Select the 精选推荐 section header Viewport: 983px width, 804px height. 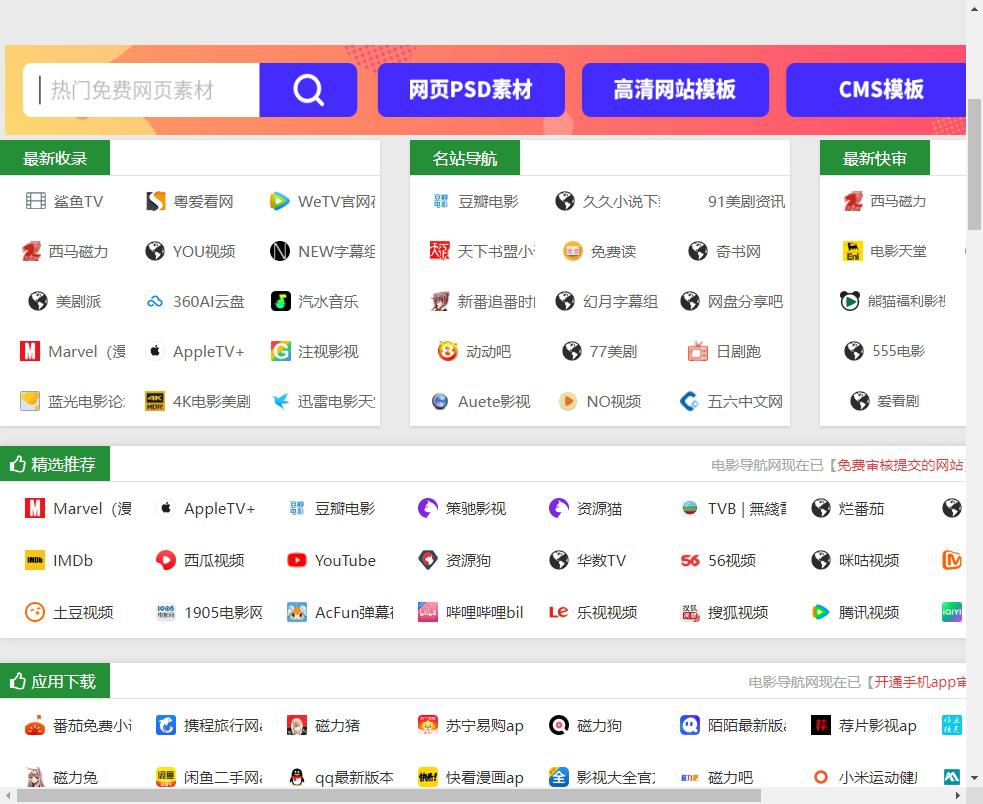(x=55, y=464)
